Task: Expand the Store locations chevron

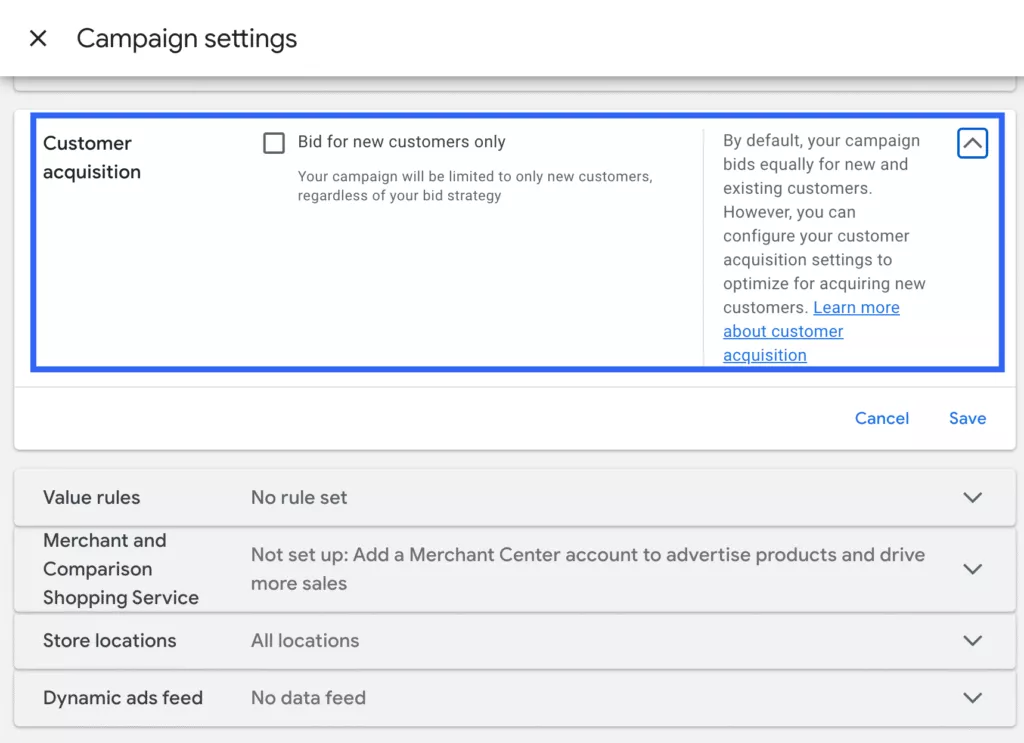Action: pos(972,640)
